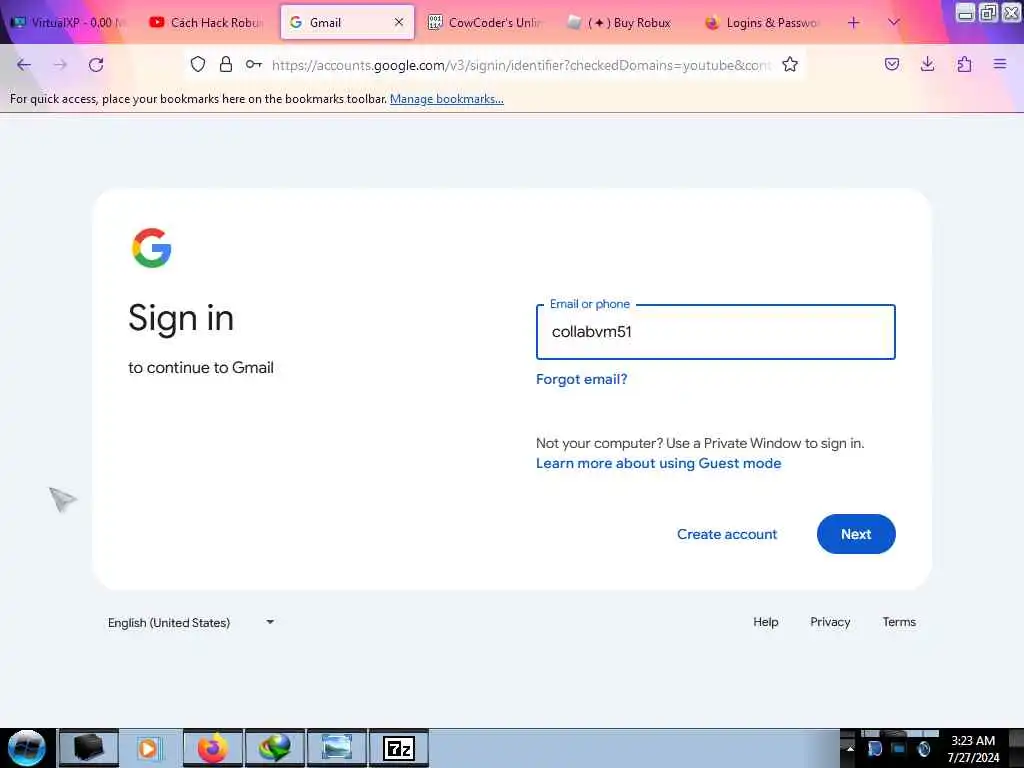Image resolution: width=1024 pixels, height=768 pixels.
Task: Switch to Logins & Passwords tab
Action: (x=762, y=22)
